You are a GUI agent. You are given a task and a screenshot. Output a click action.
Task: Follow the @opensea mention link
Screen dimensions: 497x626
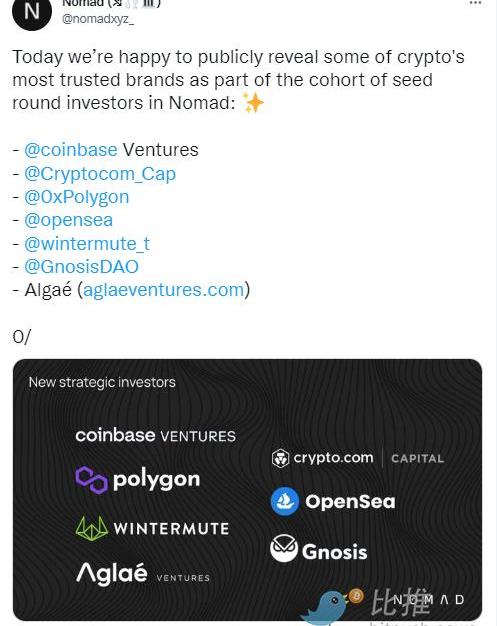tap(68, 220)
